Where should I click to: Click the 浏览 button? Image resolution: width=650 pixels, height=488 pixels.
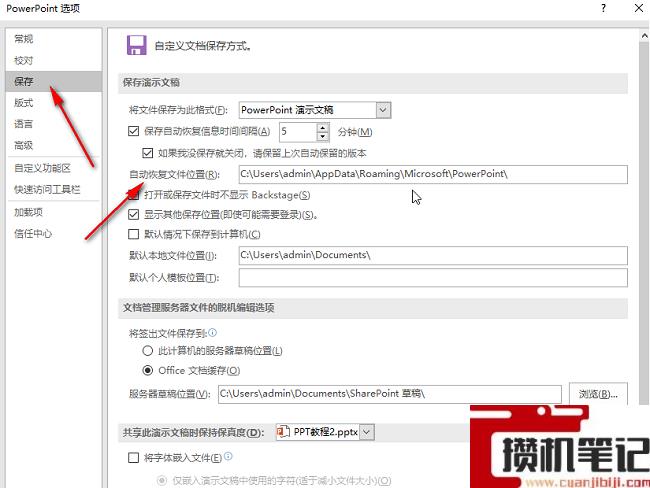click(598, 394)
